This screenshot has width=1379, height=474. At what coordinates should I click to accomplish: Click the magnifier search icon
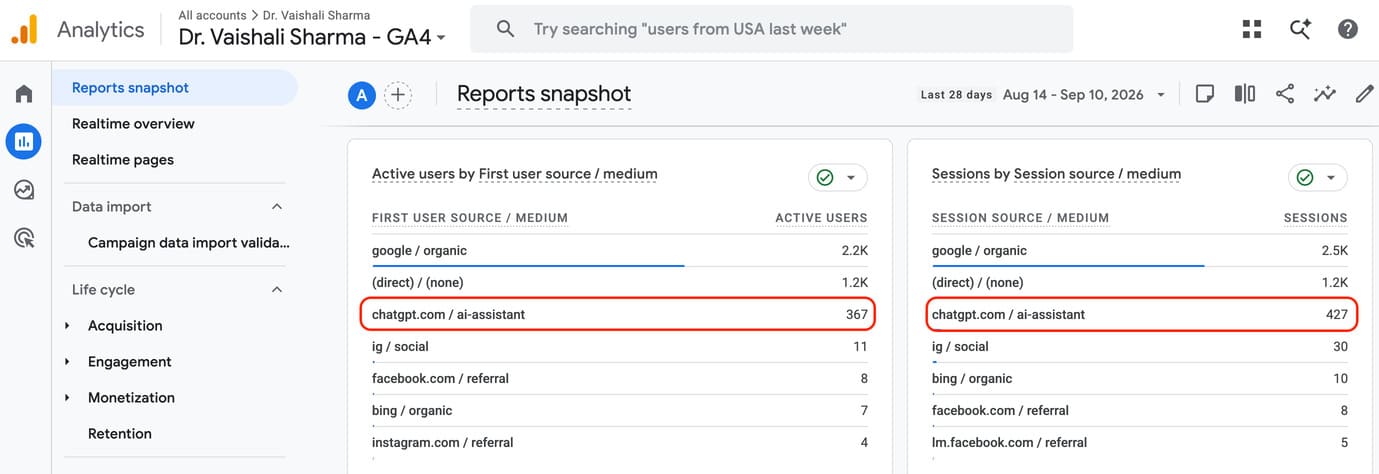coord(506,29)
